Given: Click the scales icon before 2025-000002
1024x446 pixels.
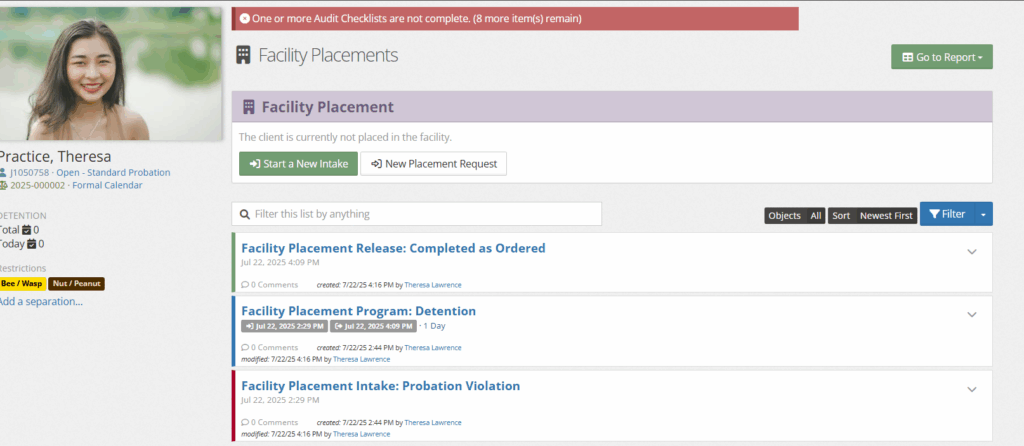Looking at the screenshot, I should point(3,185).
